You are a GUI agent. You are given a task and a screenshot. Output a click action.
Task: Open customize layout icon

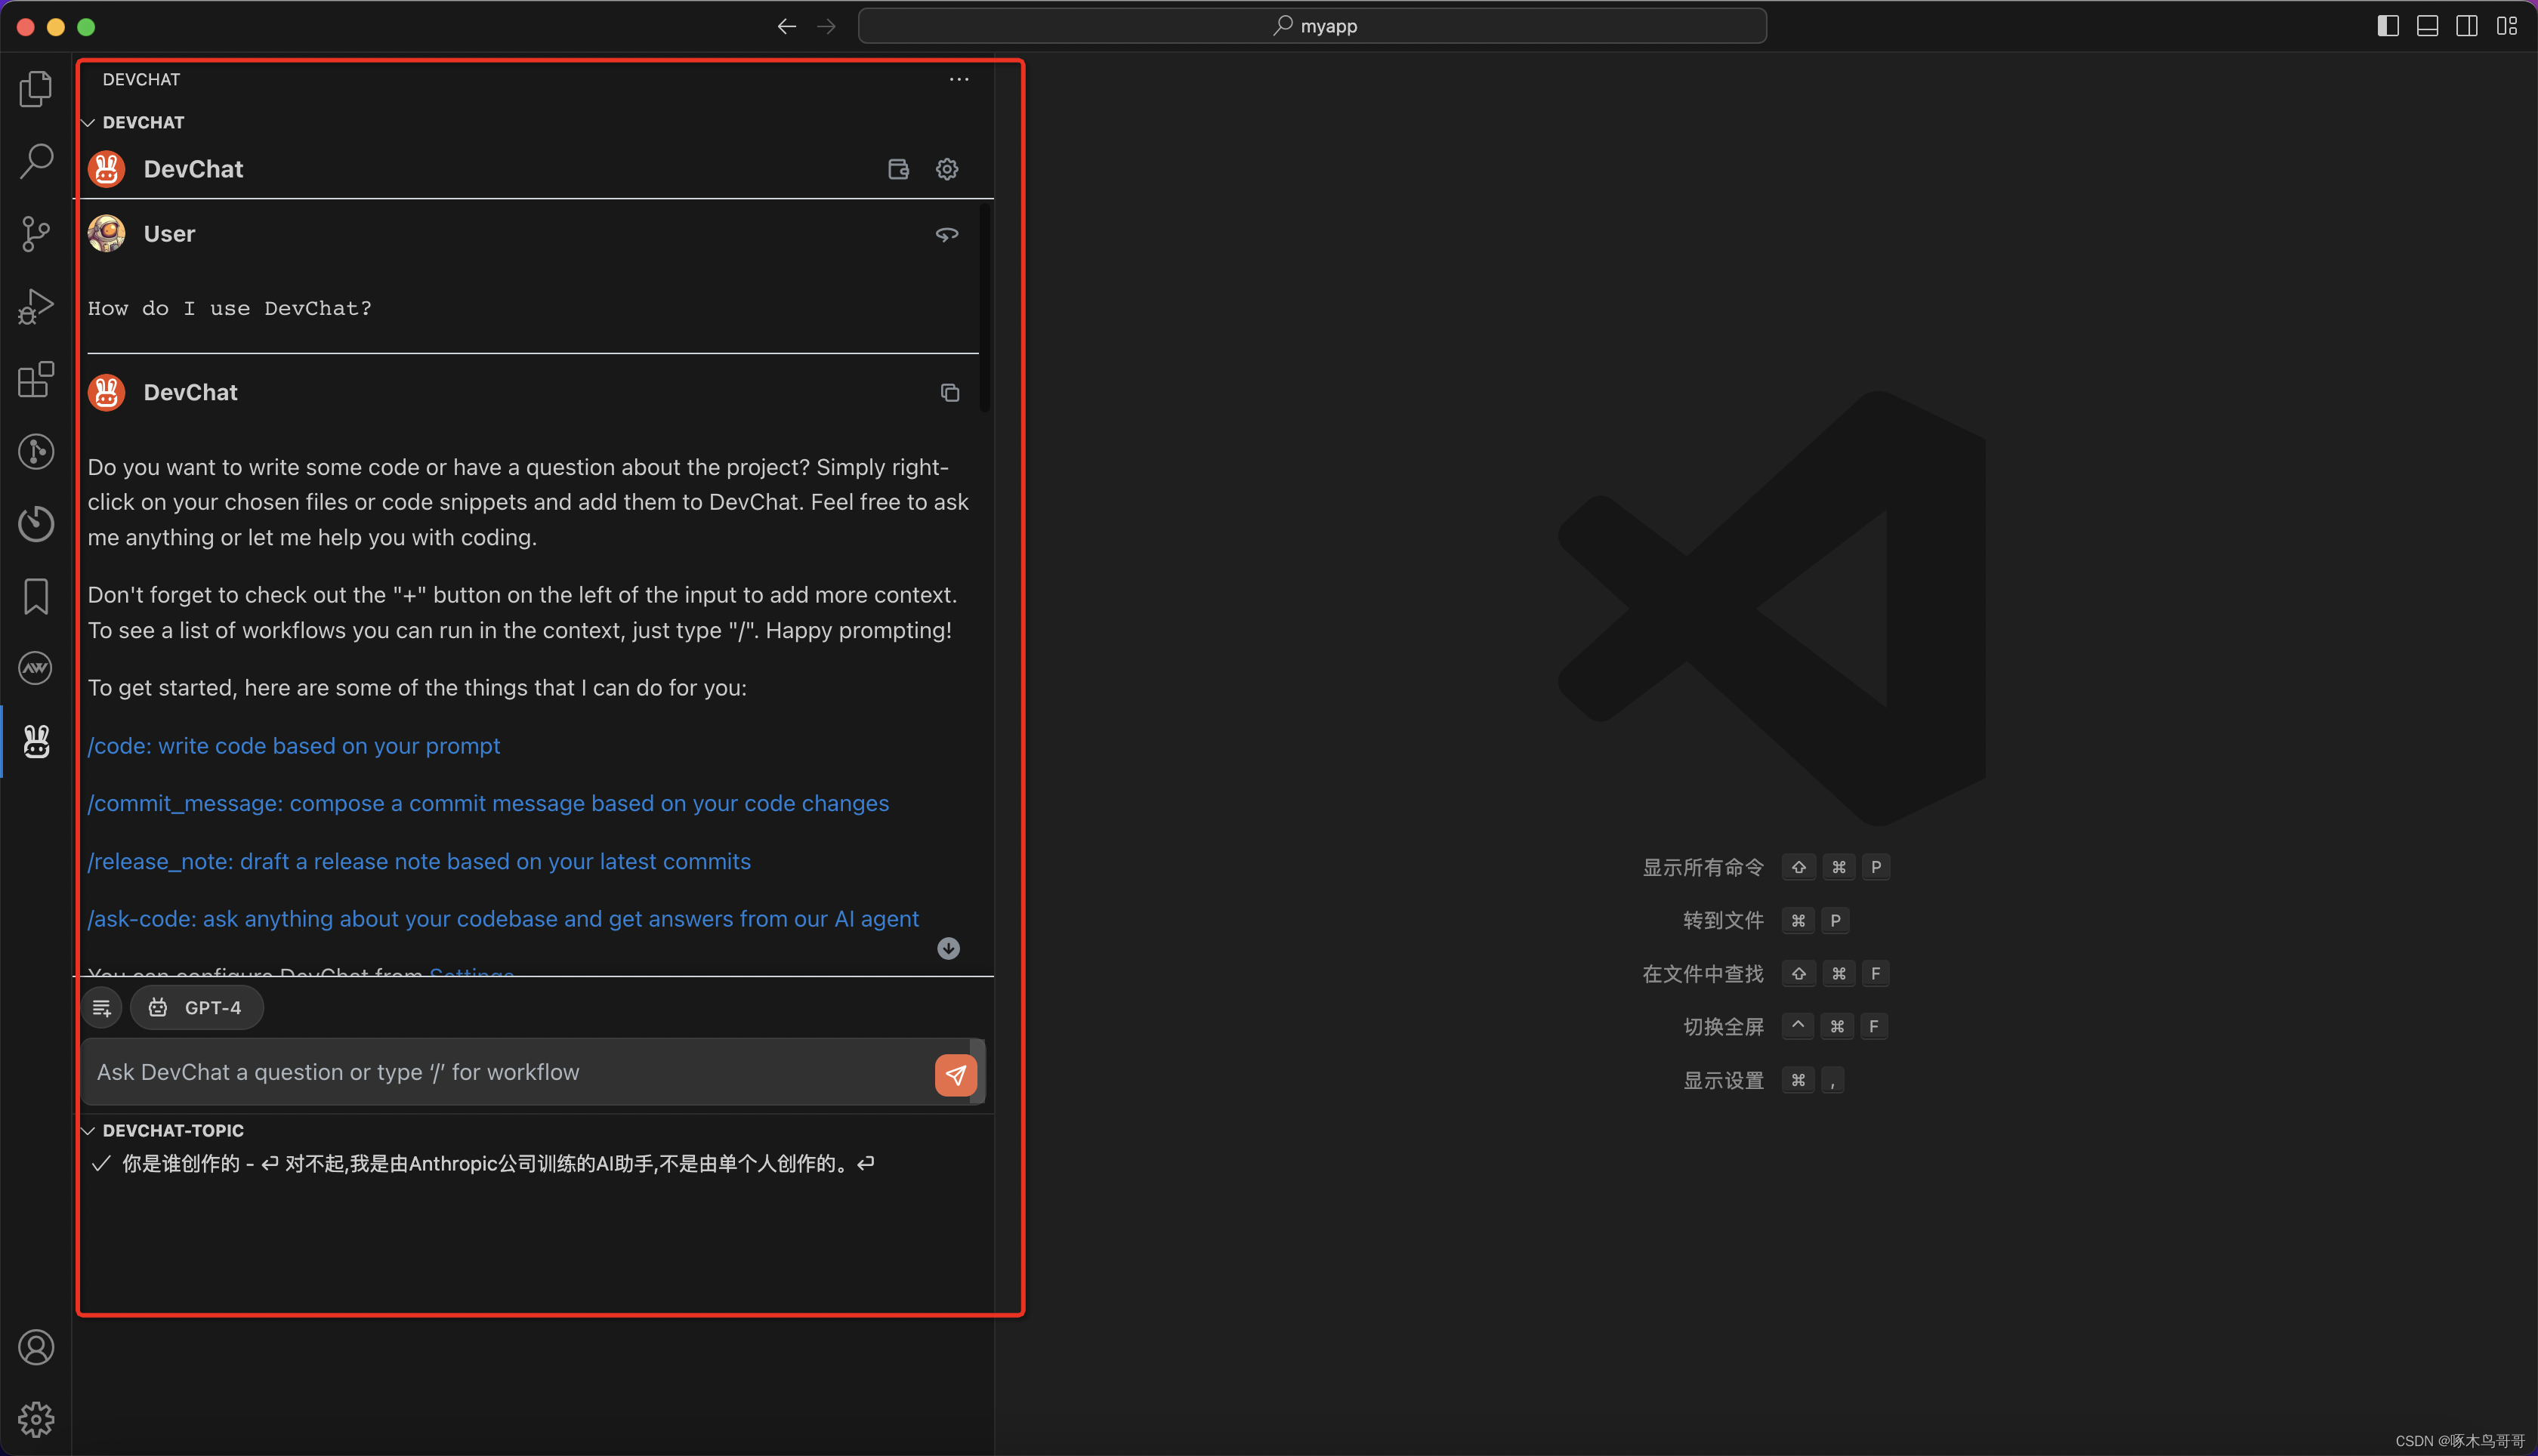(x=2507, y=26)
